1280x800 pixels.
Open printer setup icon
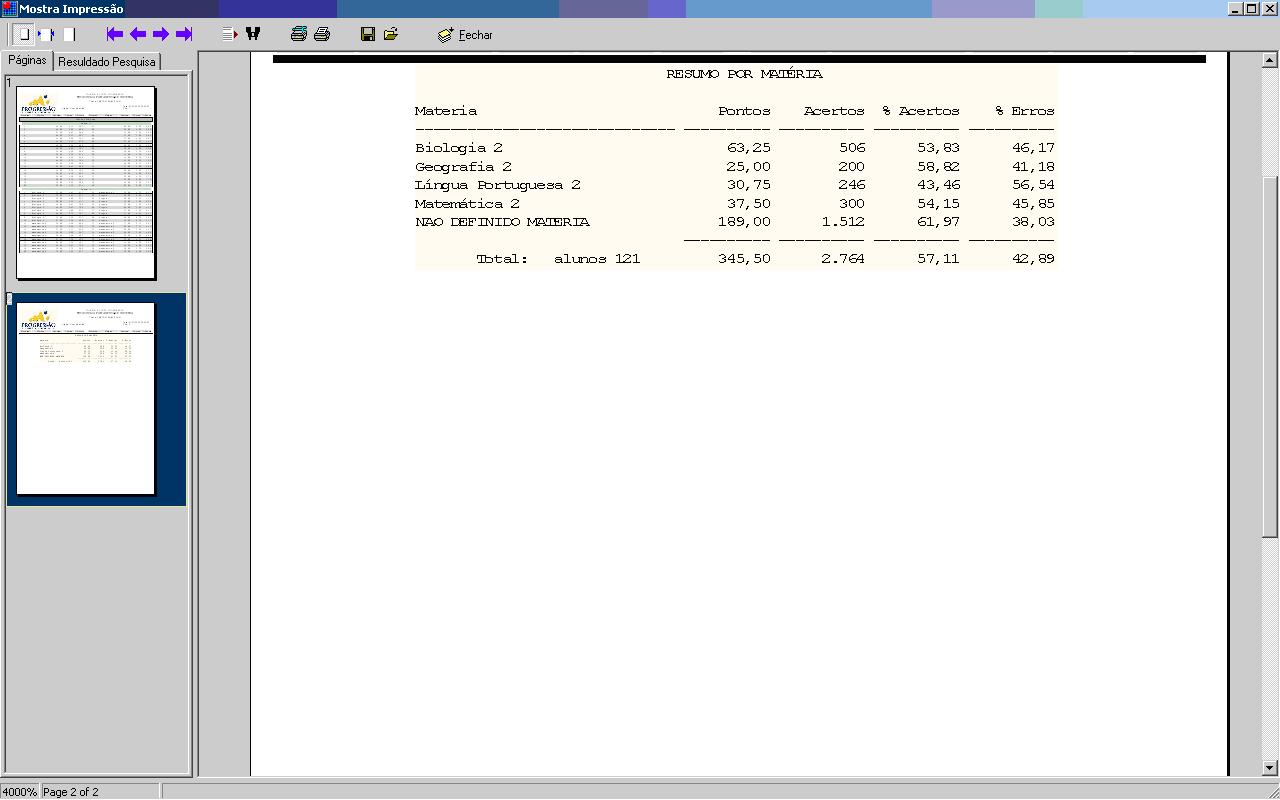point(298,34)
